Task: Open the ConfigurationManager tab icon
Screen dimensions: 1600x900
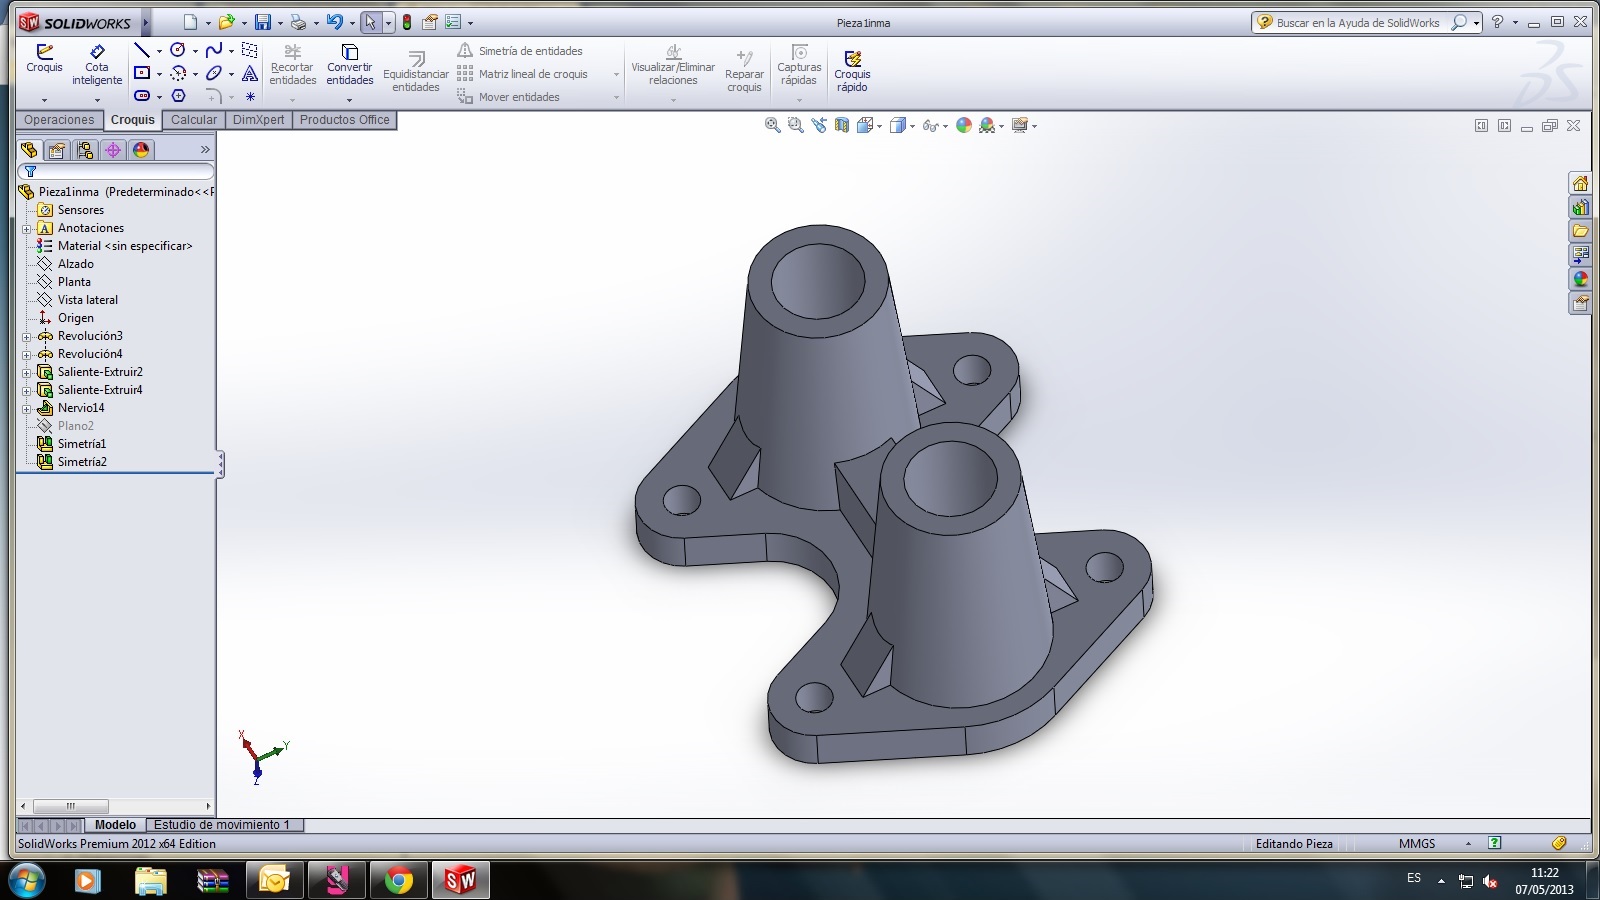Action: coord(85,150)
